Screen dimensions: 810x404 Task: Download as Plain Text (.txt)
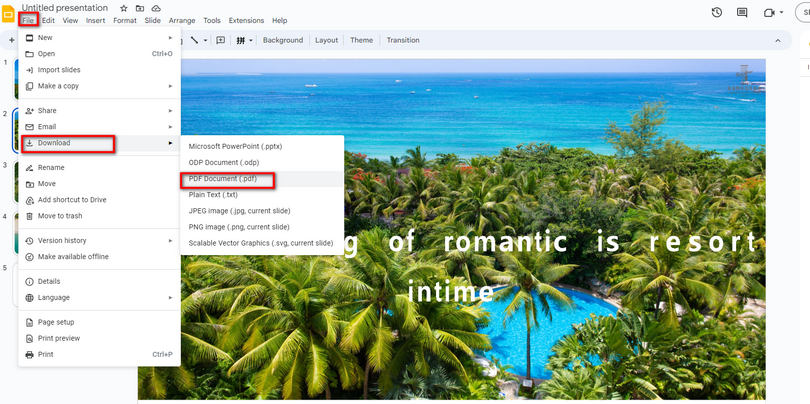point(262,195)
